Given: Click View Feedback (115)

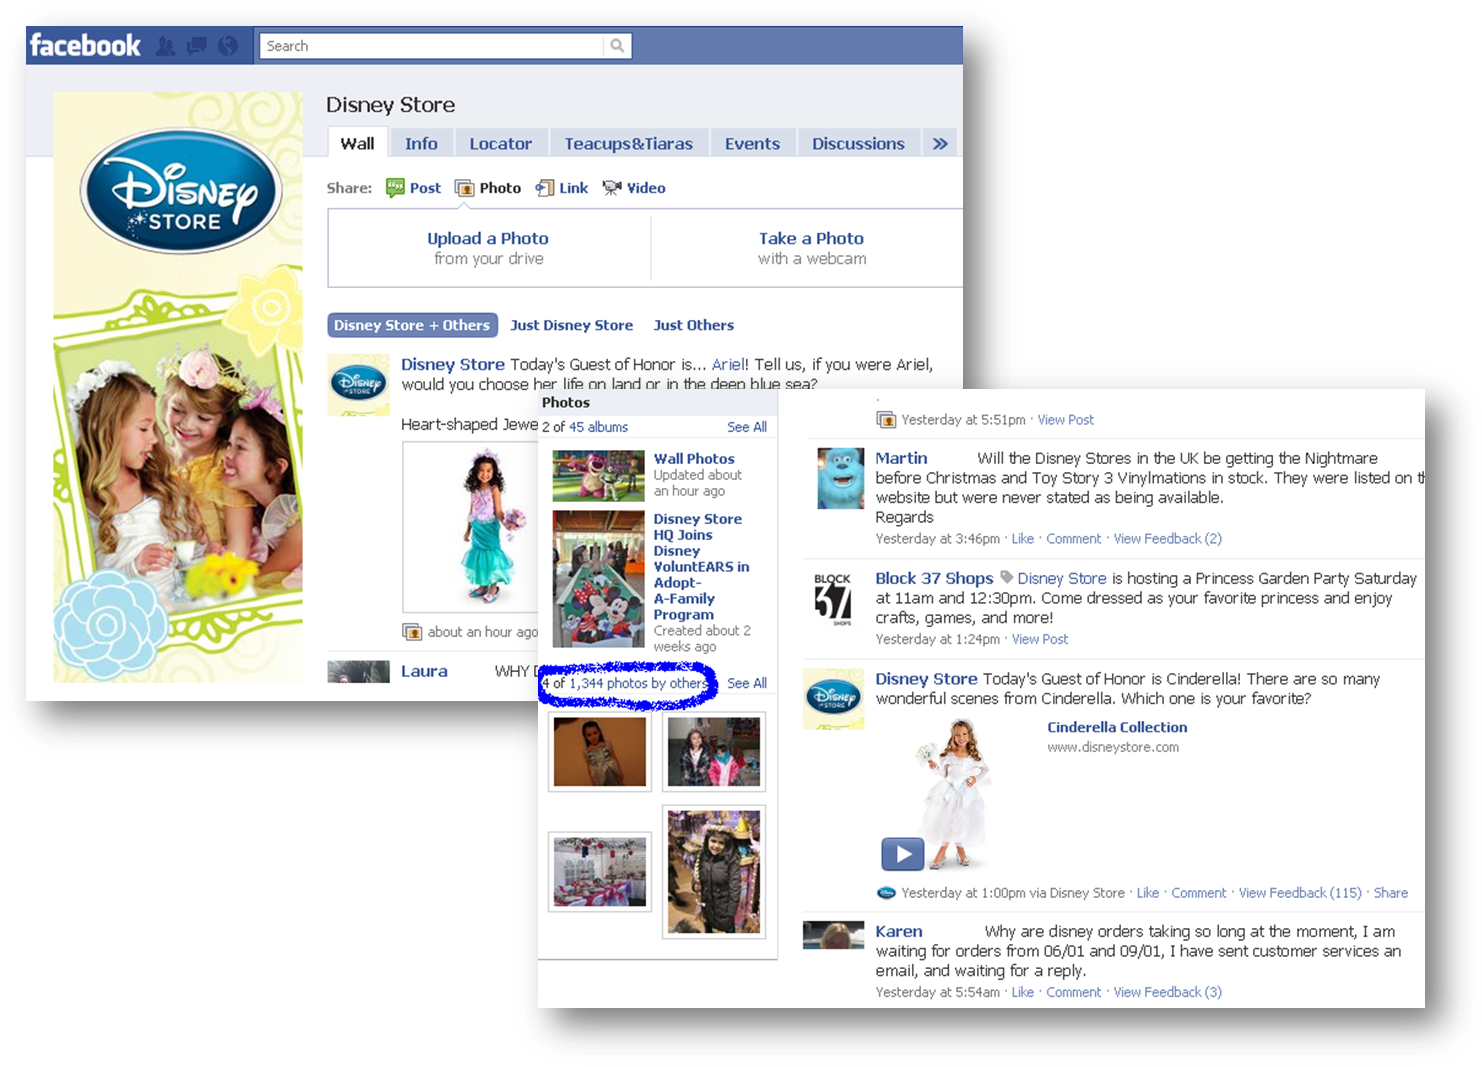Looking at the screenshot, I should point(1300,893).
